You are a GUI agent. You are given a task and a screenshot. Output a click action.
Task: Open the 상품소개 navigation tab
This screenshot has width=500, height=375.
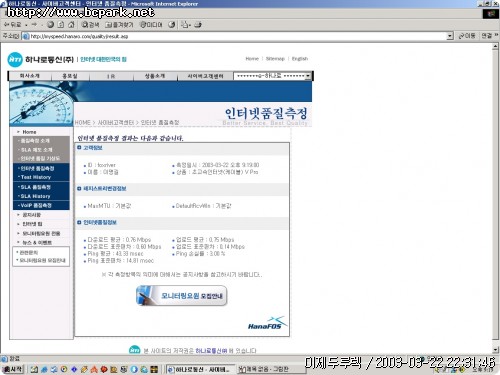[x=155, y=76]
